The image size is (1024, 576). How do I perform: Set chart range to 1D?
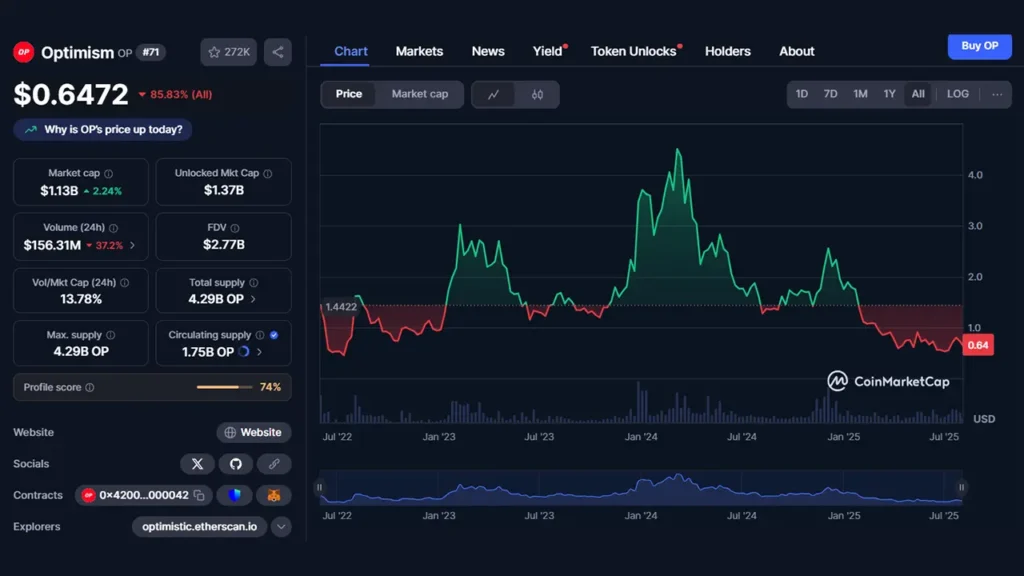click(801, 94)
